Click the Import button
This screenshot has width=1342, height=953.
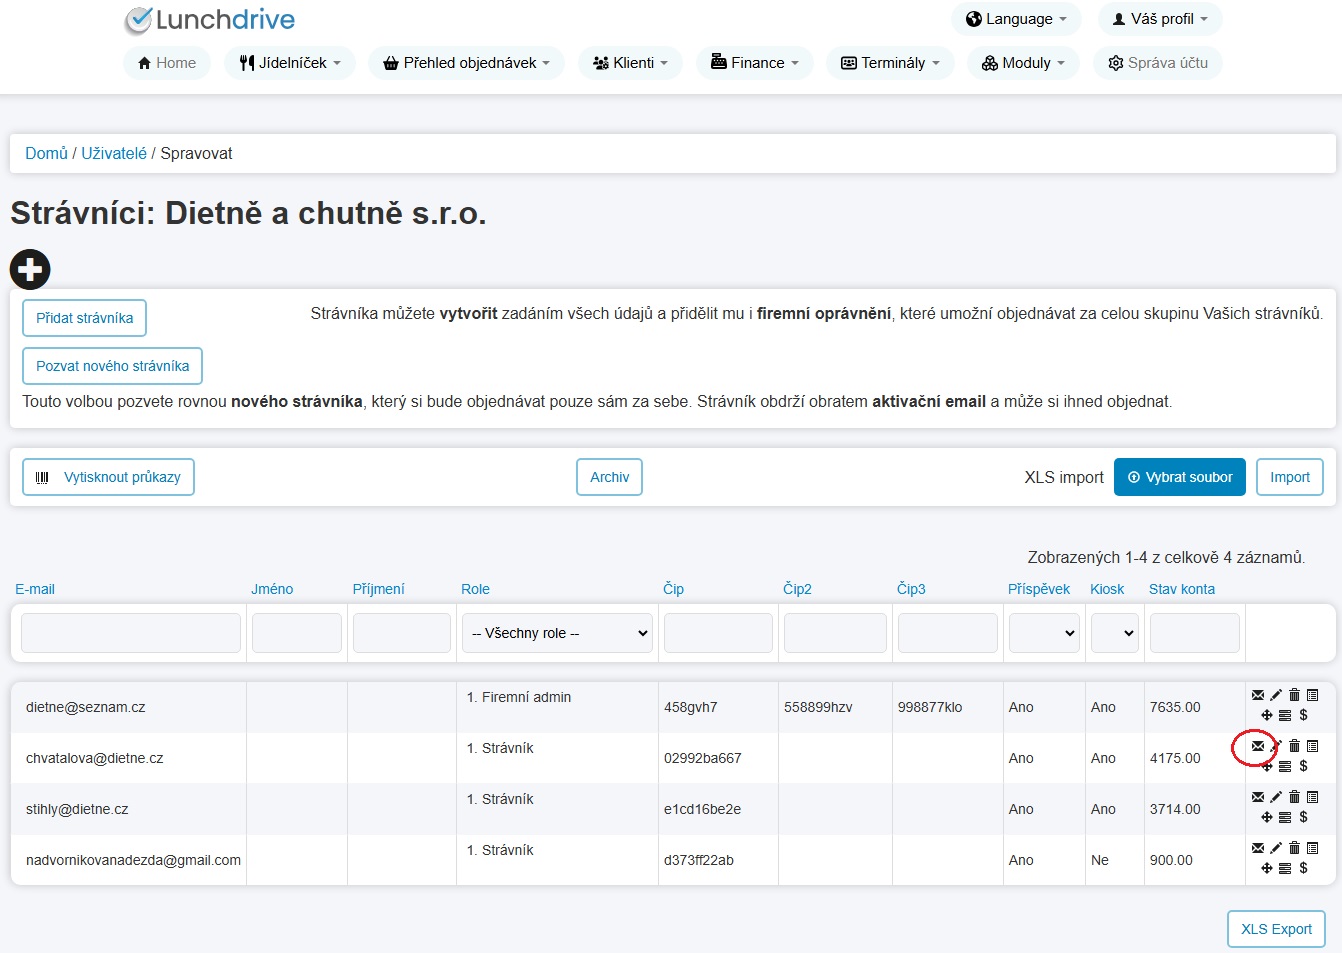pyautogui.click(x=1290, y=477)
